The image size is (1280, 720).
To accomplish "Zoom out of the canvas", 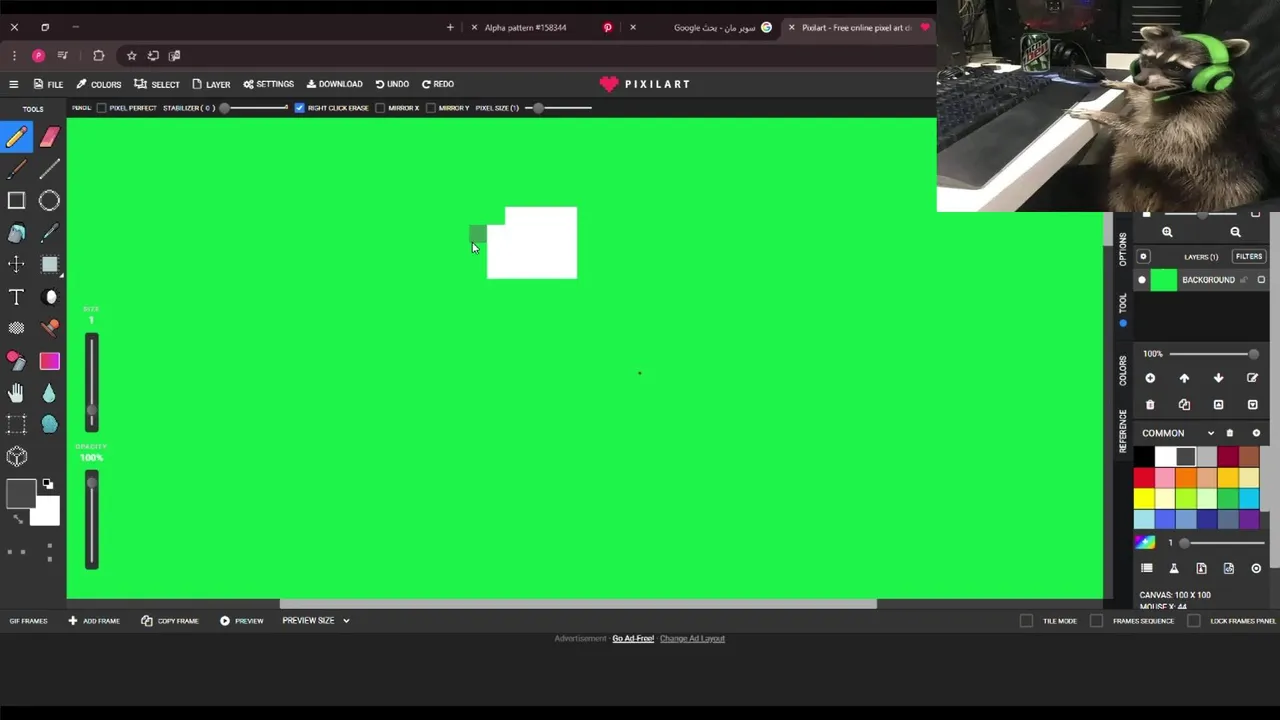I will 1235,232.
